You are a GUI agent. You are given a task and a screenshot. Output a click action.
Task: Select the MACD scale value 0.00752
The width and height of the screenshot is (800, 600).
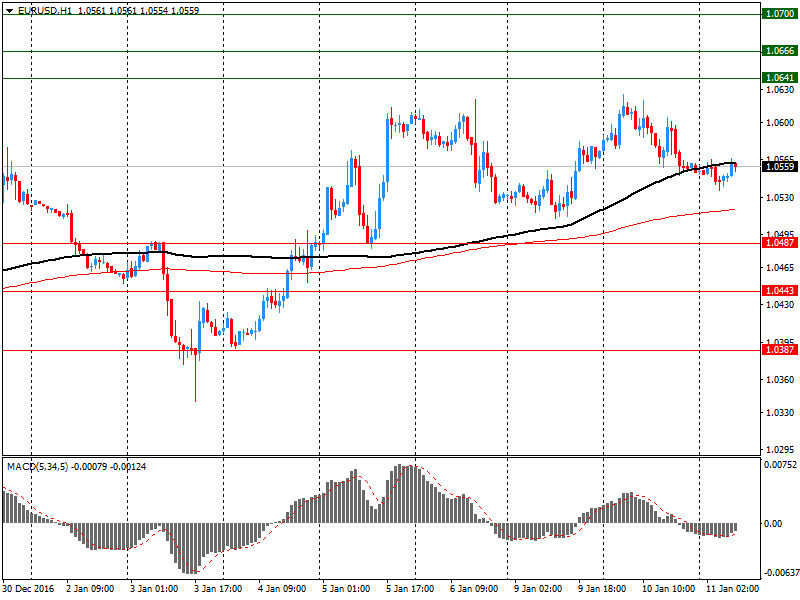(x=780, y=465)
